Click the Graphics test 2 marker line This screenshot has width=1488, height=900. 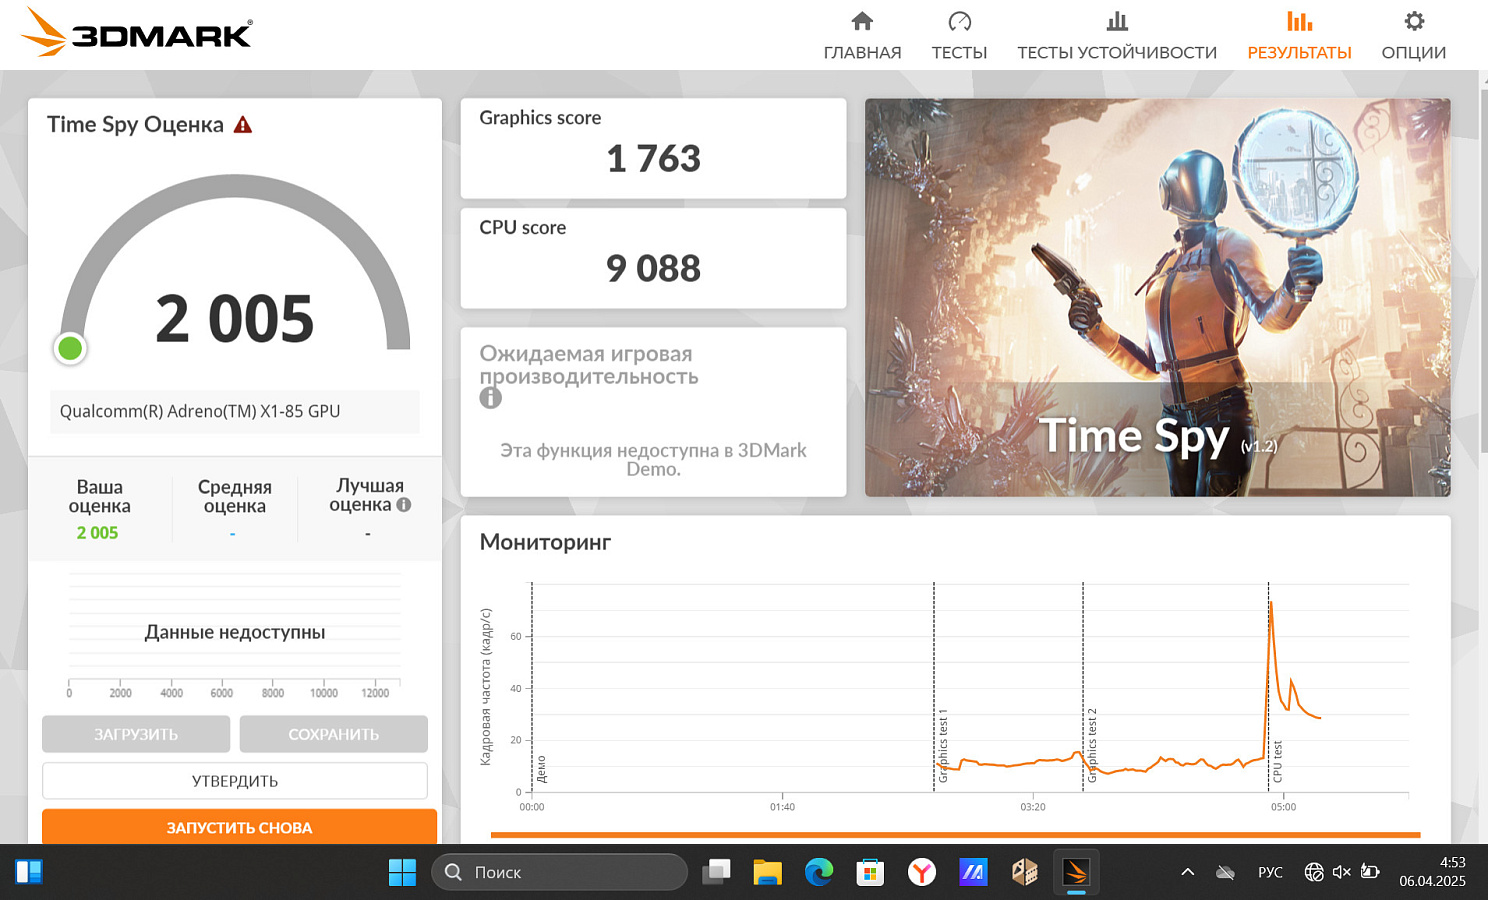pyautogui.click(x=1083, y=687)
